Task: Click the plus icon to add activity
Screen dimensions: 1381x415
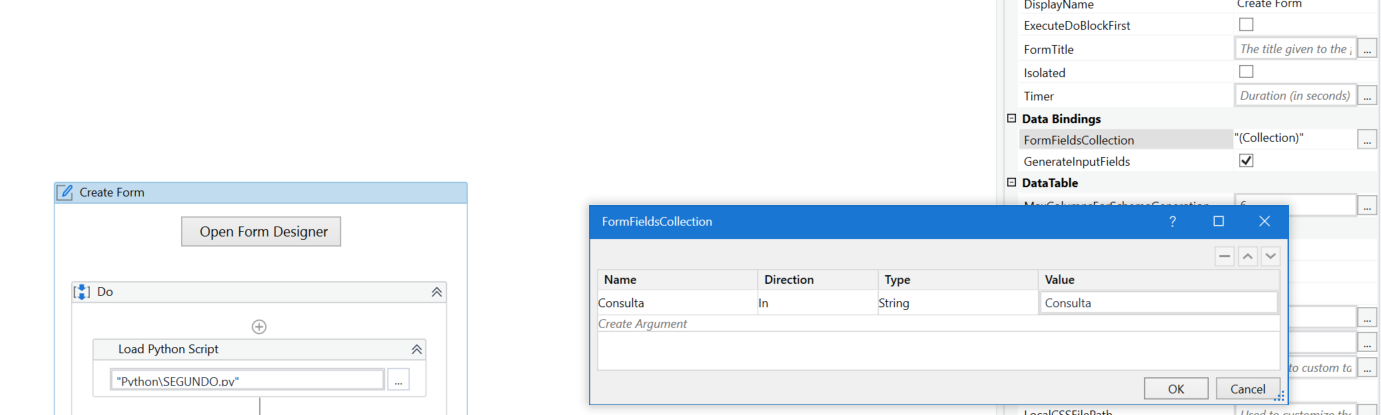Action: [259, 326]
